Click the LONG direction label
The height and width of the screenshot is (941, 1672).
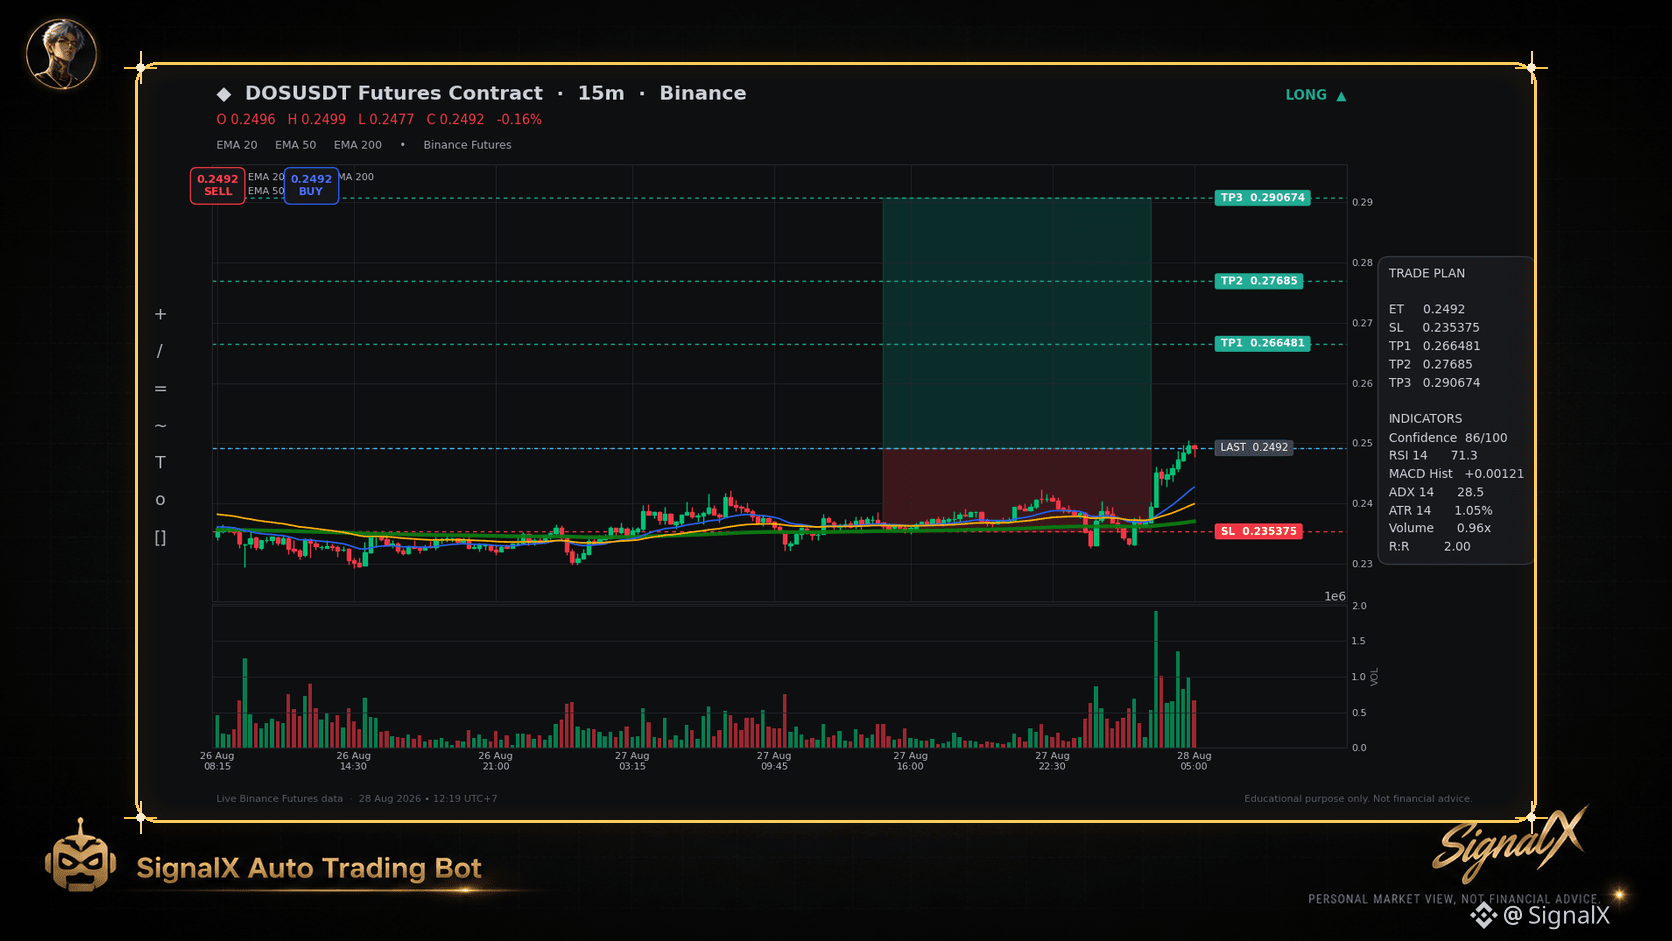(x=1306, y=95)
